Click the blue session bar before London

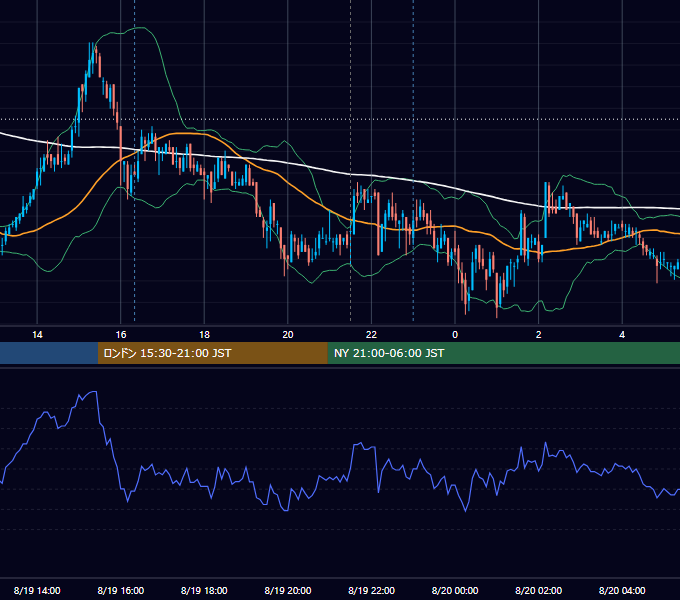pyautogui.click(x=49, y=353)
